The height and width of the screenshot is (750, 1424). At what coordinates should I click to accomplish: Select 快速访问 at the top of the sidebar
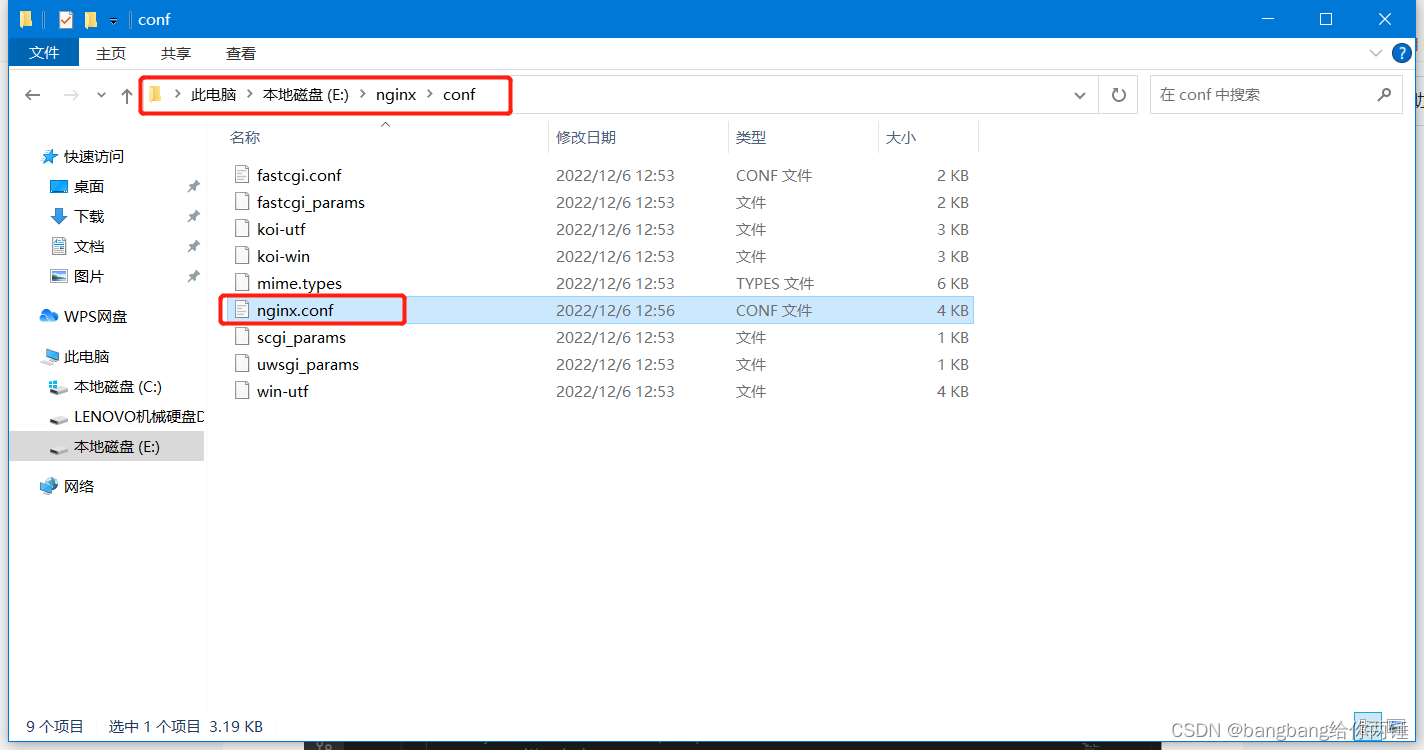click(x=93, y=156)
